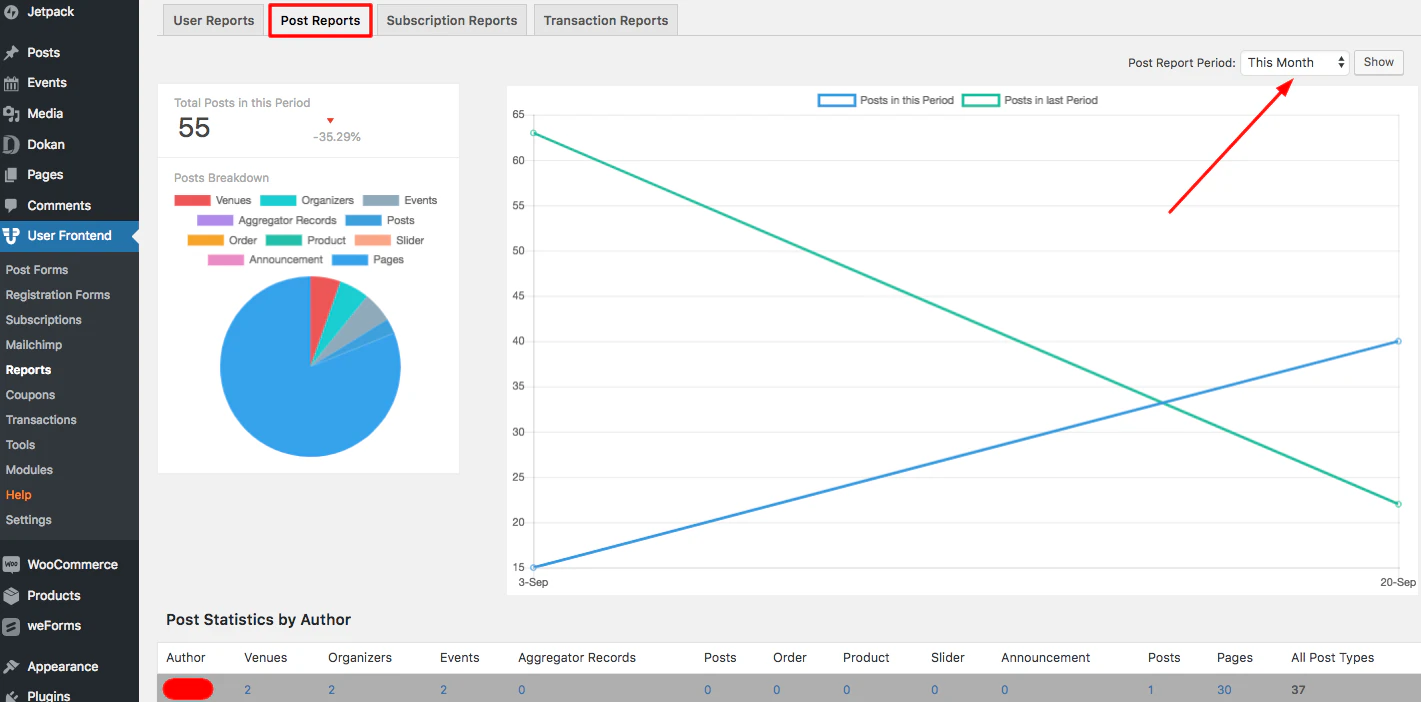
Task: Switch to the Subscription Reports tab
Action: [452, 20]
